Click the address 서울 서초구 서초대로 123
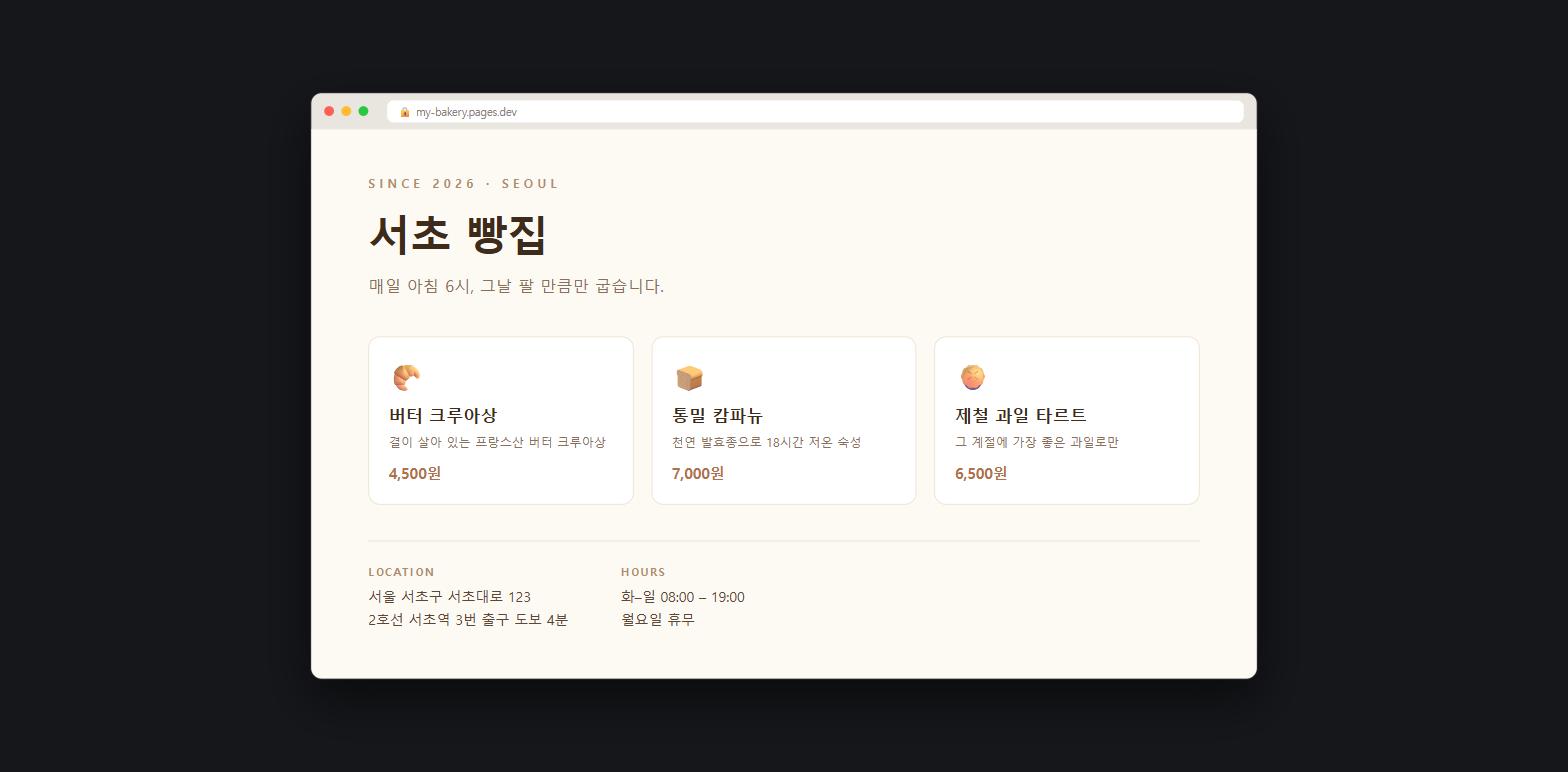Image resolution: width=1568 pixels, height=772 pixels. click(x=449, y=597)
